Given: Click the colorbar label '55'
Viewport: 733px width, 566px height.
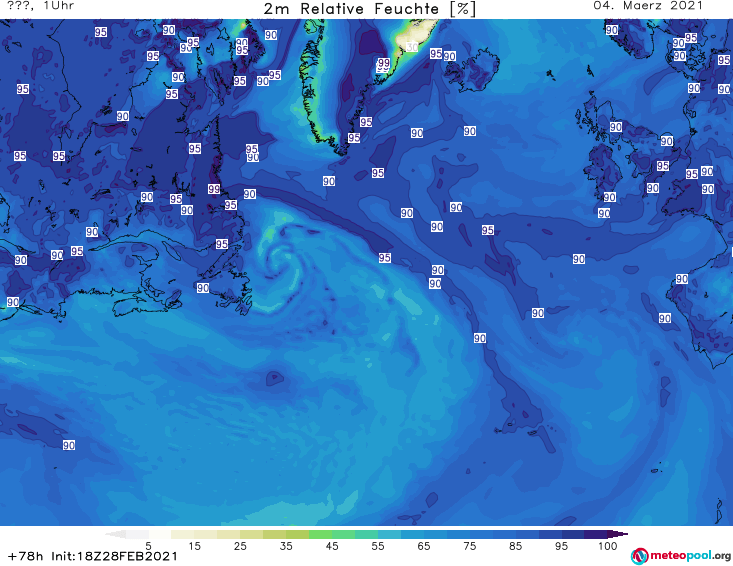Looking at the screenshot, I should click(377, 546).
